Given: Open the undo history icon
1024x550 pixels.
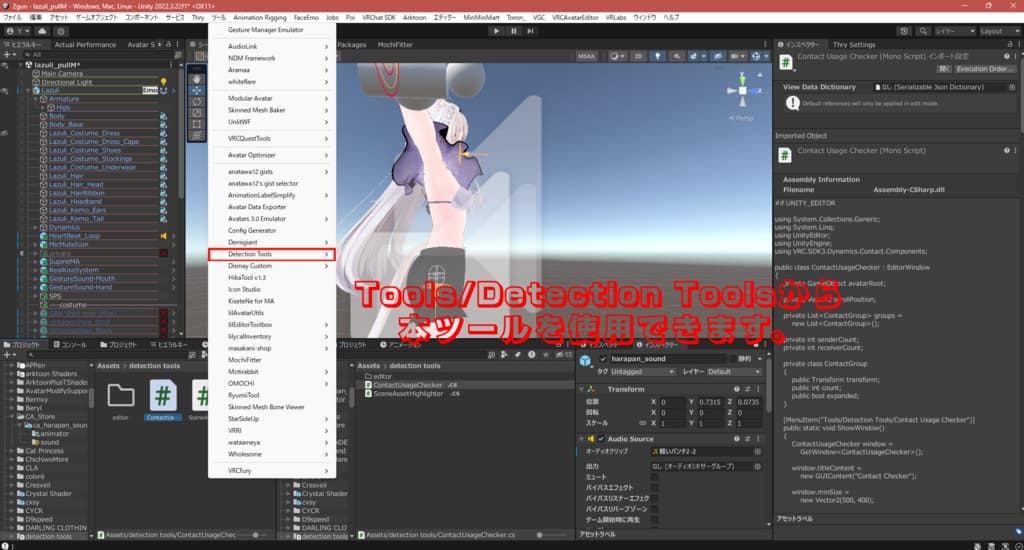Looking at the screenshot, I should click(904, 31).
